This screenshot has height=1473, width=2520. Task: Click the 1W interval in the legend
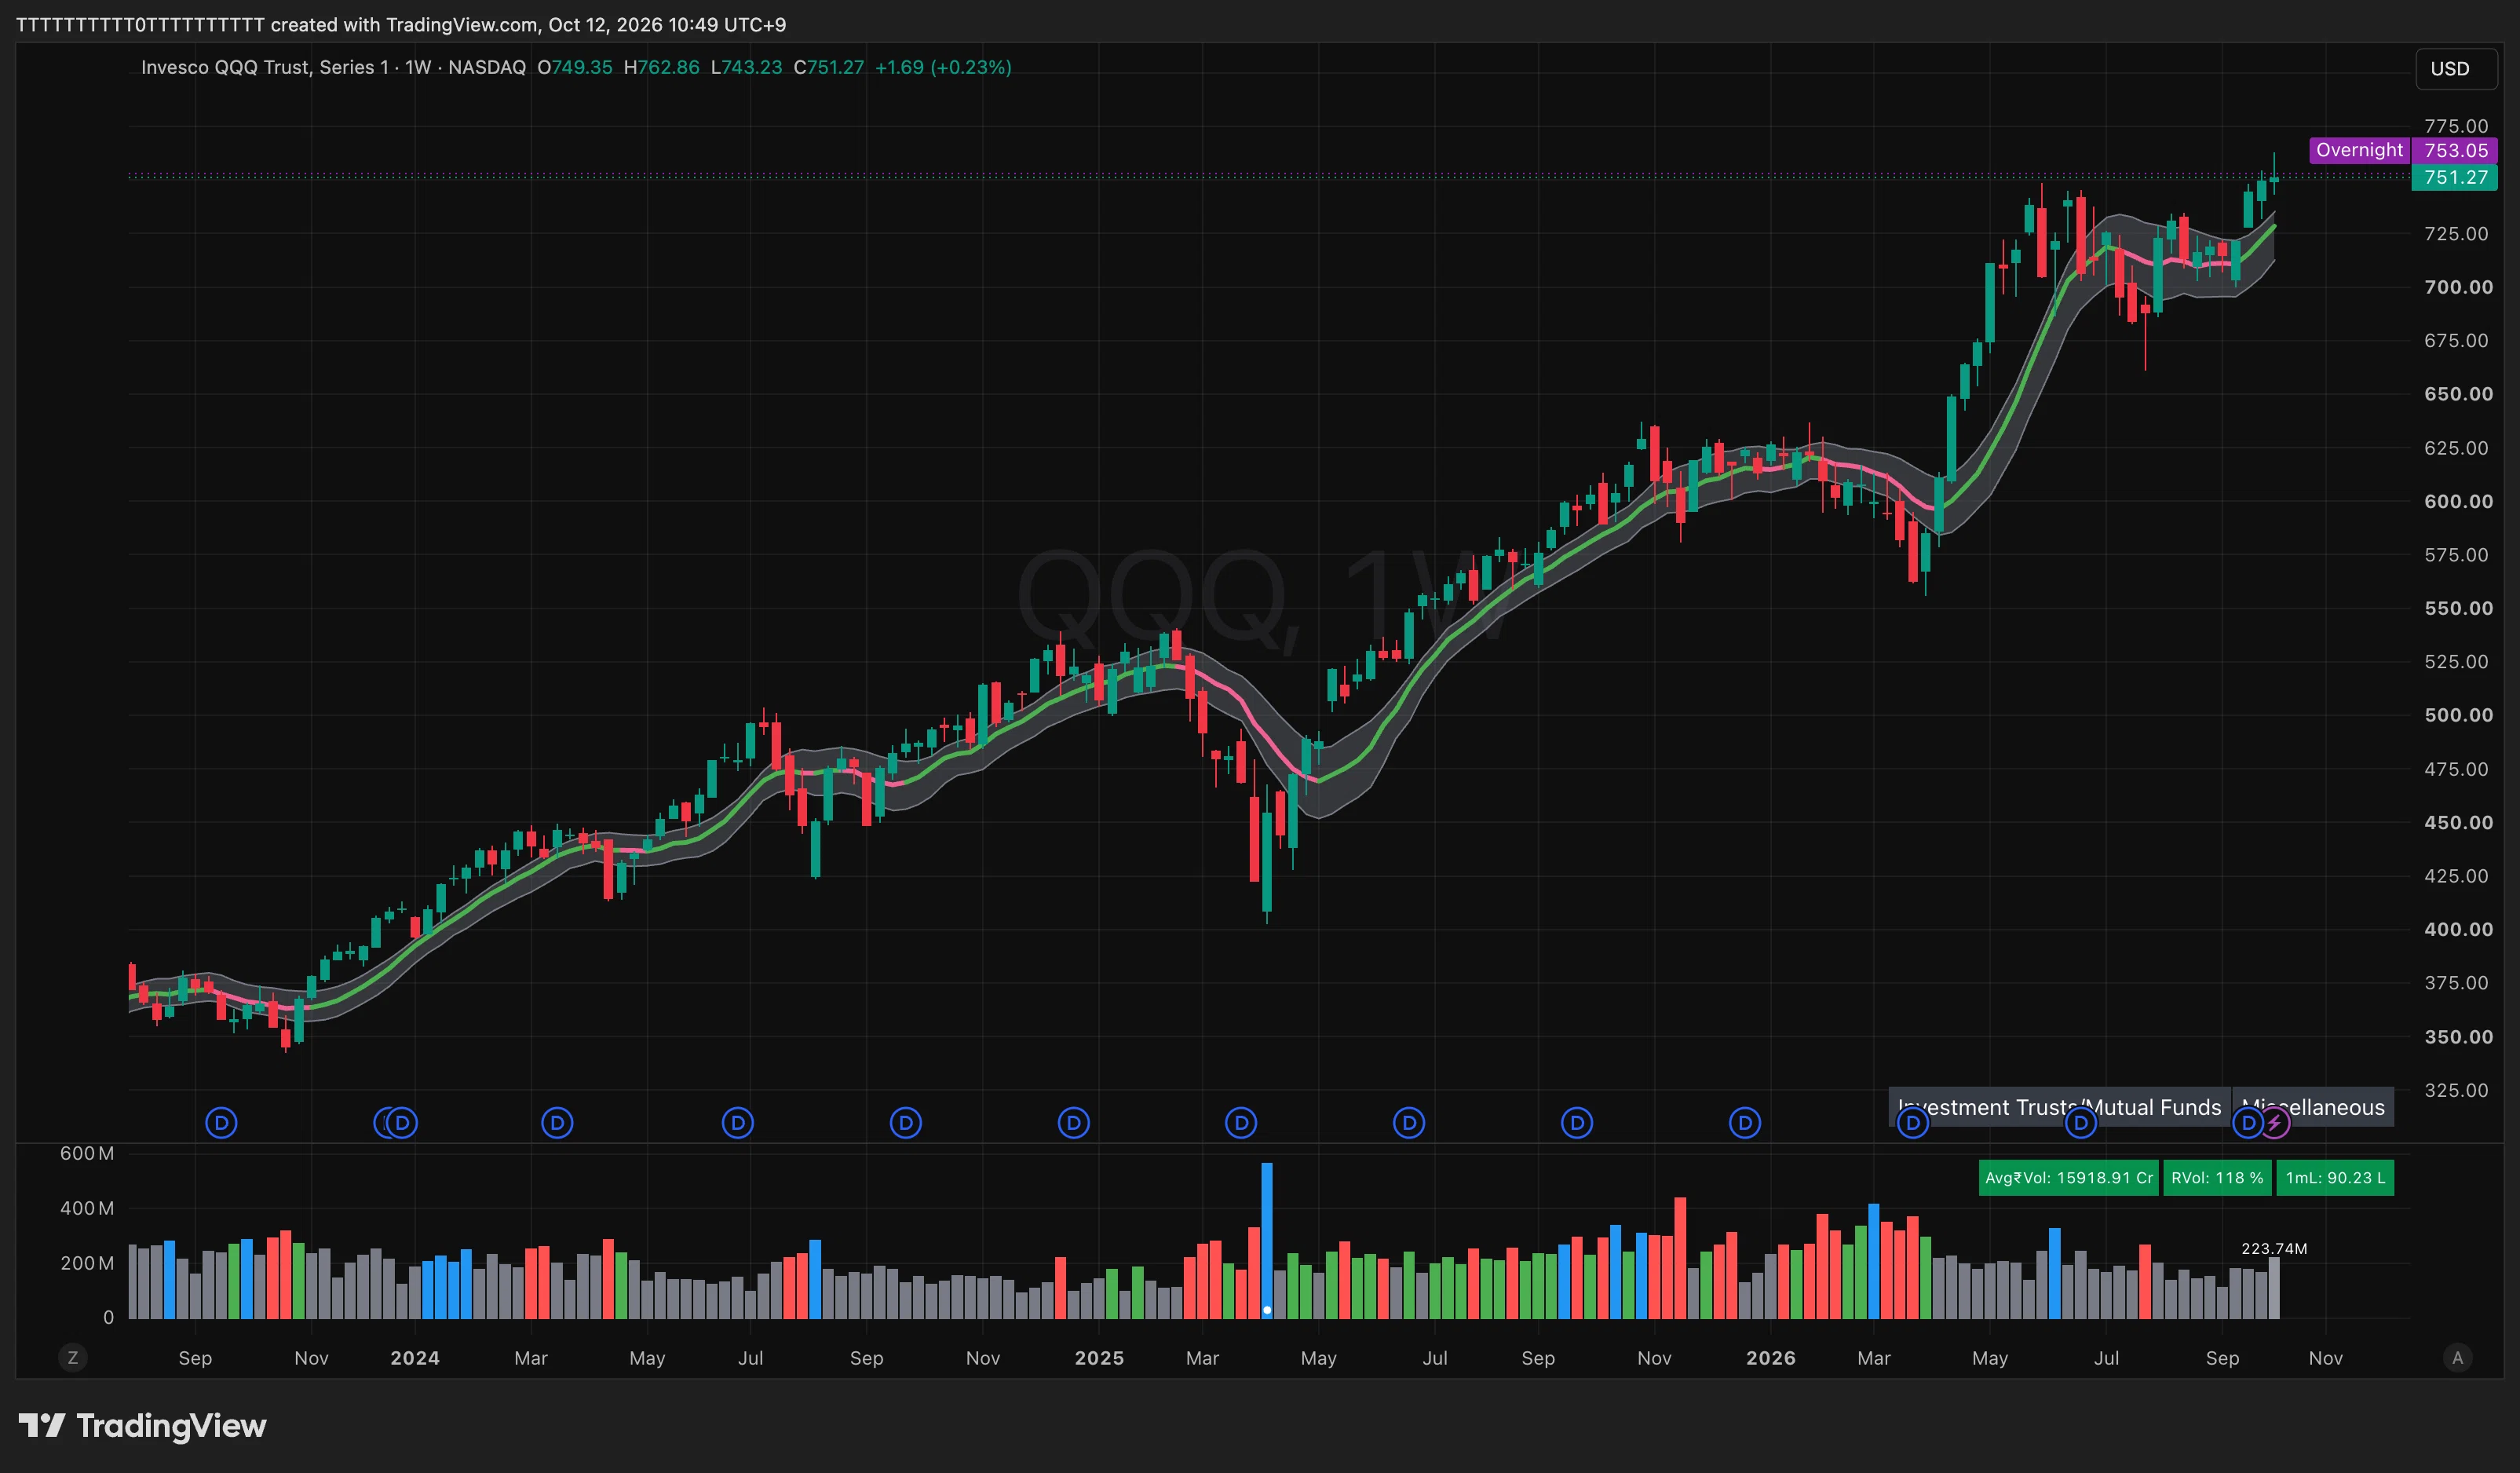coord(418,67)
